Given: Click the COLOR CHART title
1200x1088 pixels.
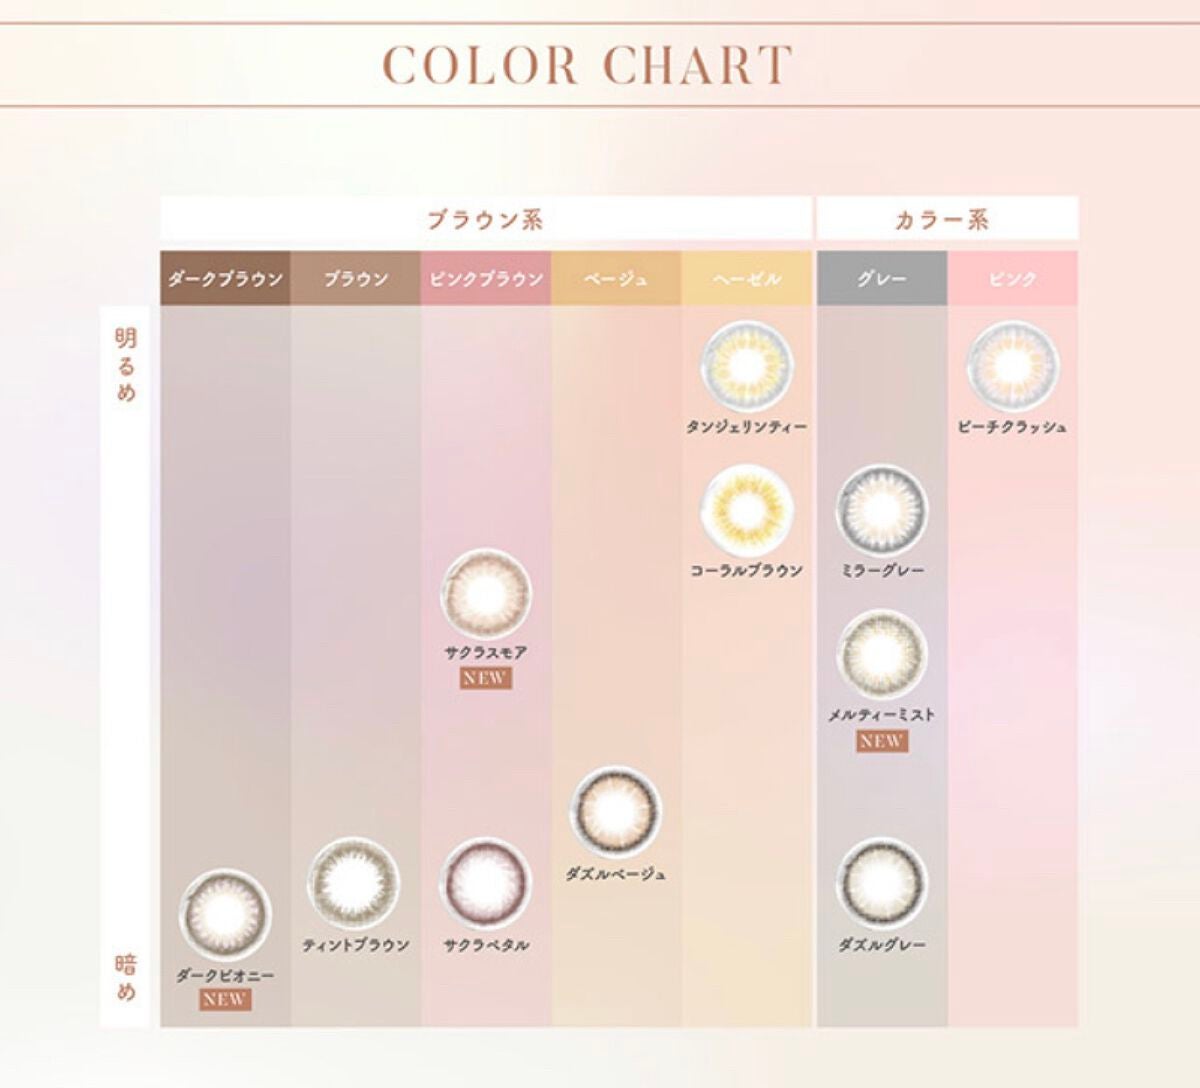Looking at the screenshot, I should [588, 66].
